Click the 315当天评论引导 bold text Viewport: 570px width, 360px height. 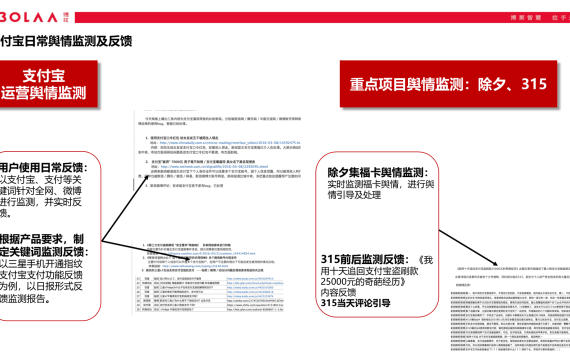tap(356, 303)
